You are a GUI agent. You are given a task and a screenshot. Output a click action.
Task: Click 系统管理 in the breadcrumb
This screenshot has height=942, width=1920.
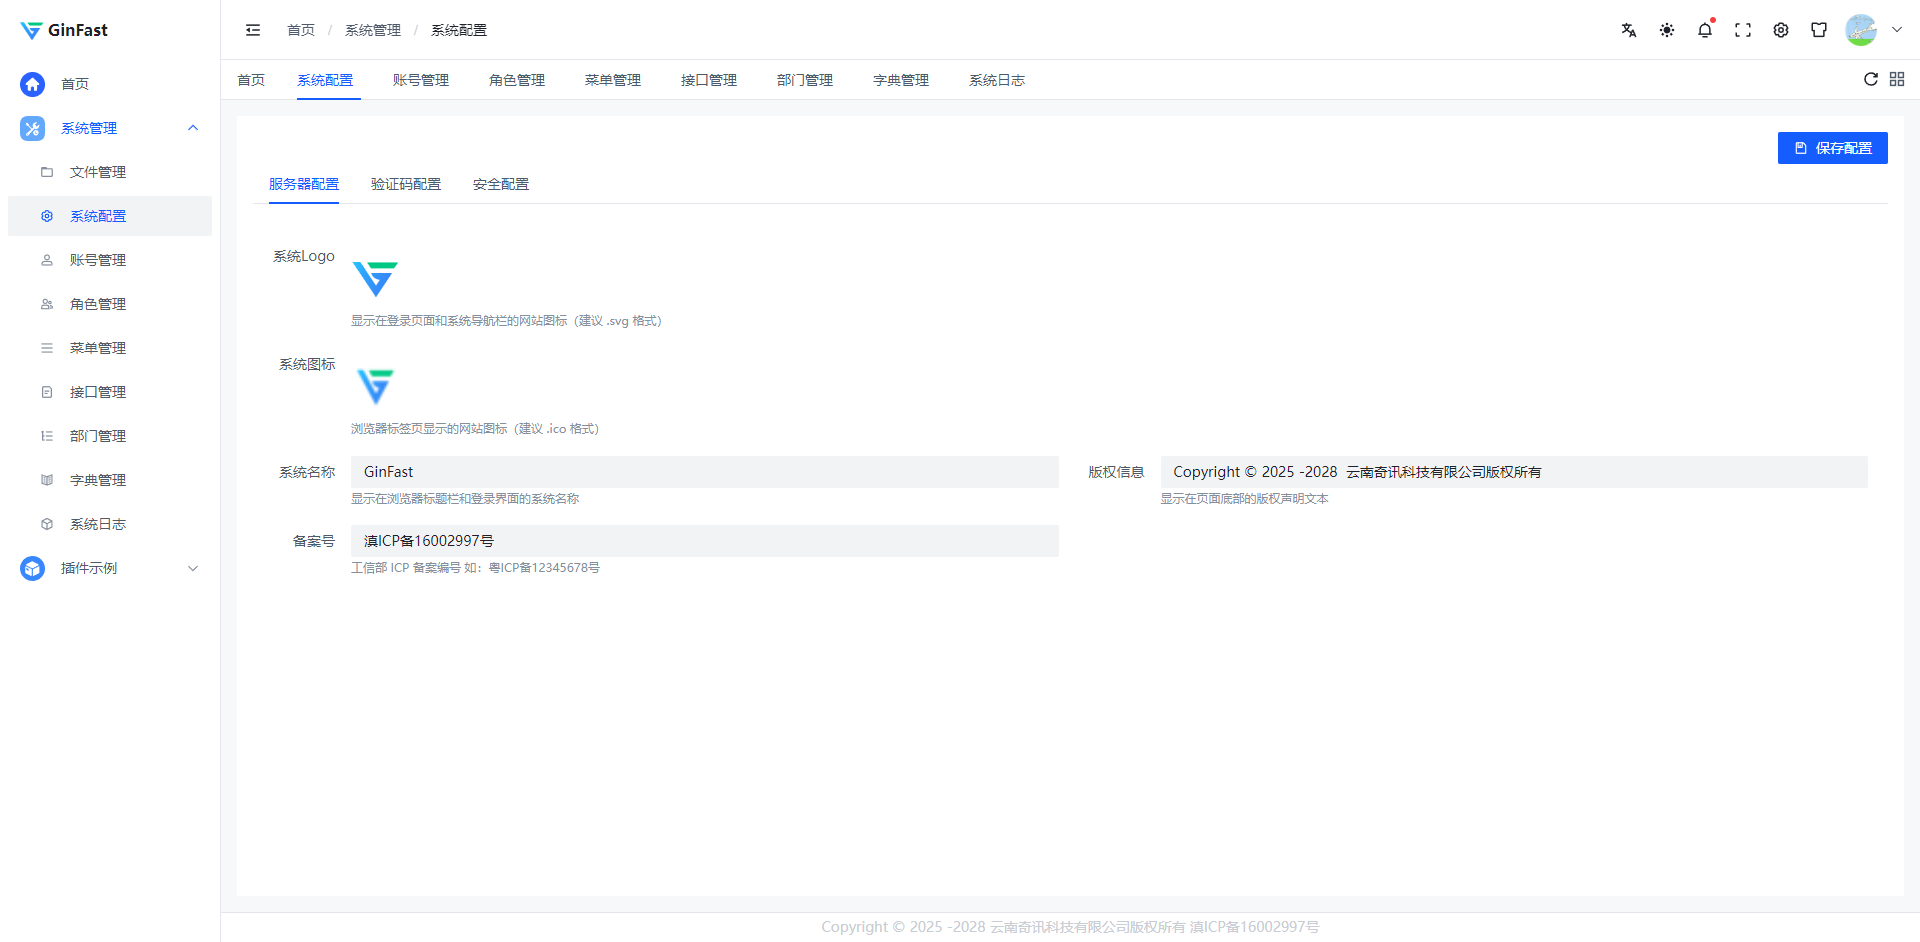(x=373, y=30)
